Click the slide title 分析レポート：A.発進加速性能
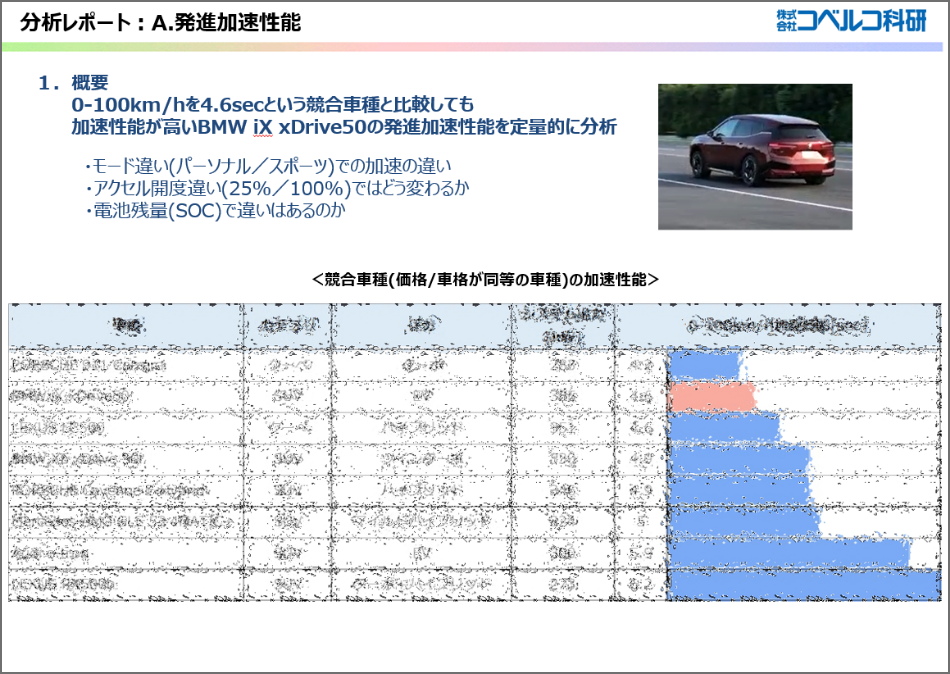Image resolution: width=950 pixels, height=674 pixels. tap(161, 22)
